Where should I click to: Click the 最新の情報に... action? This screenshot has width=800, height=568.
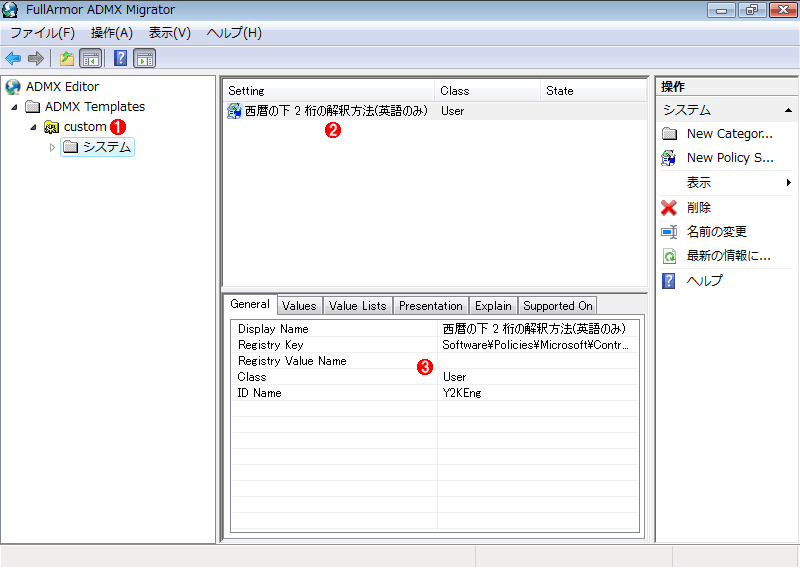click(x=729, y=256)
